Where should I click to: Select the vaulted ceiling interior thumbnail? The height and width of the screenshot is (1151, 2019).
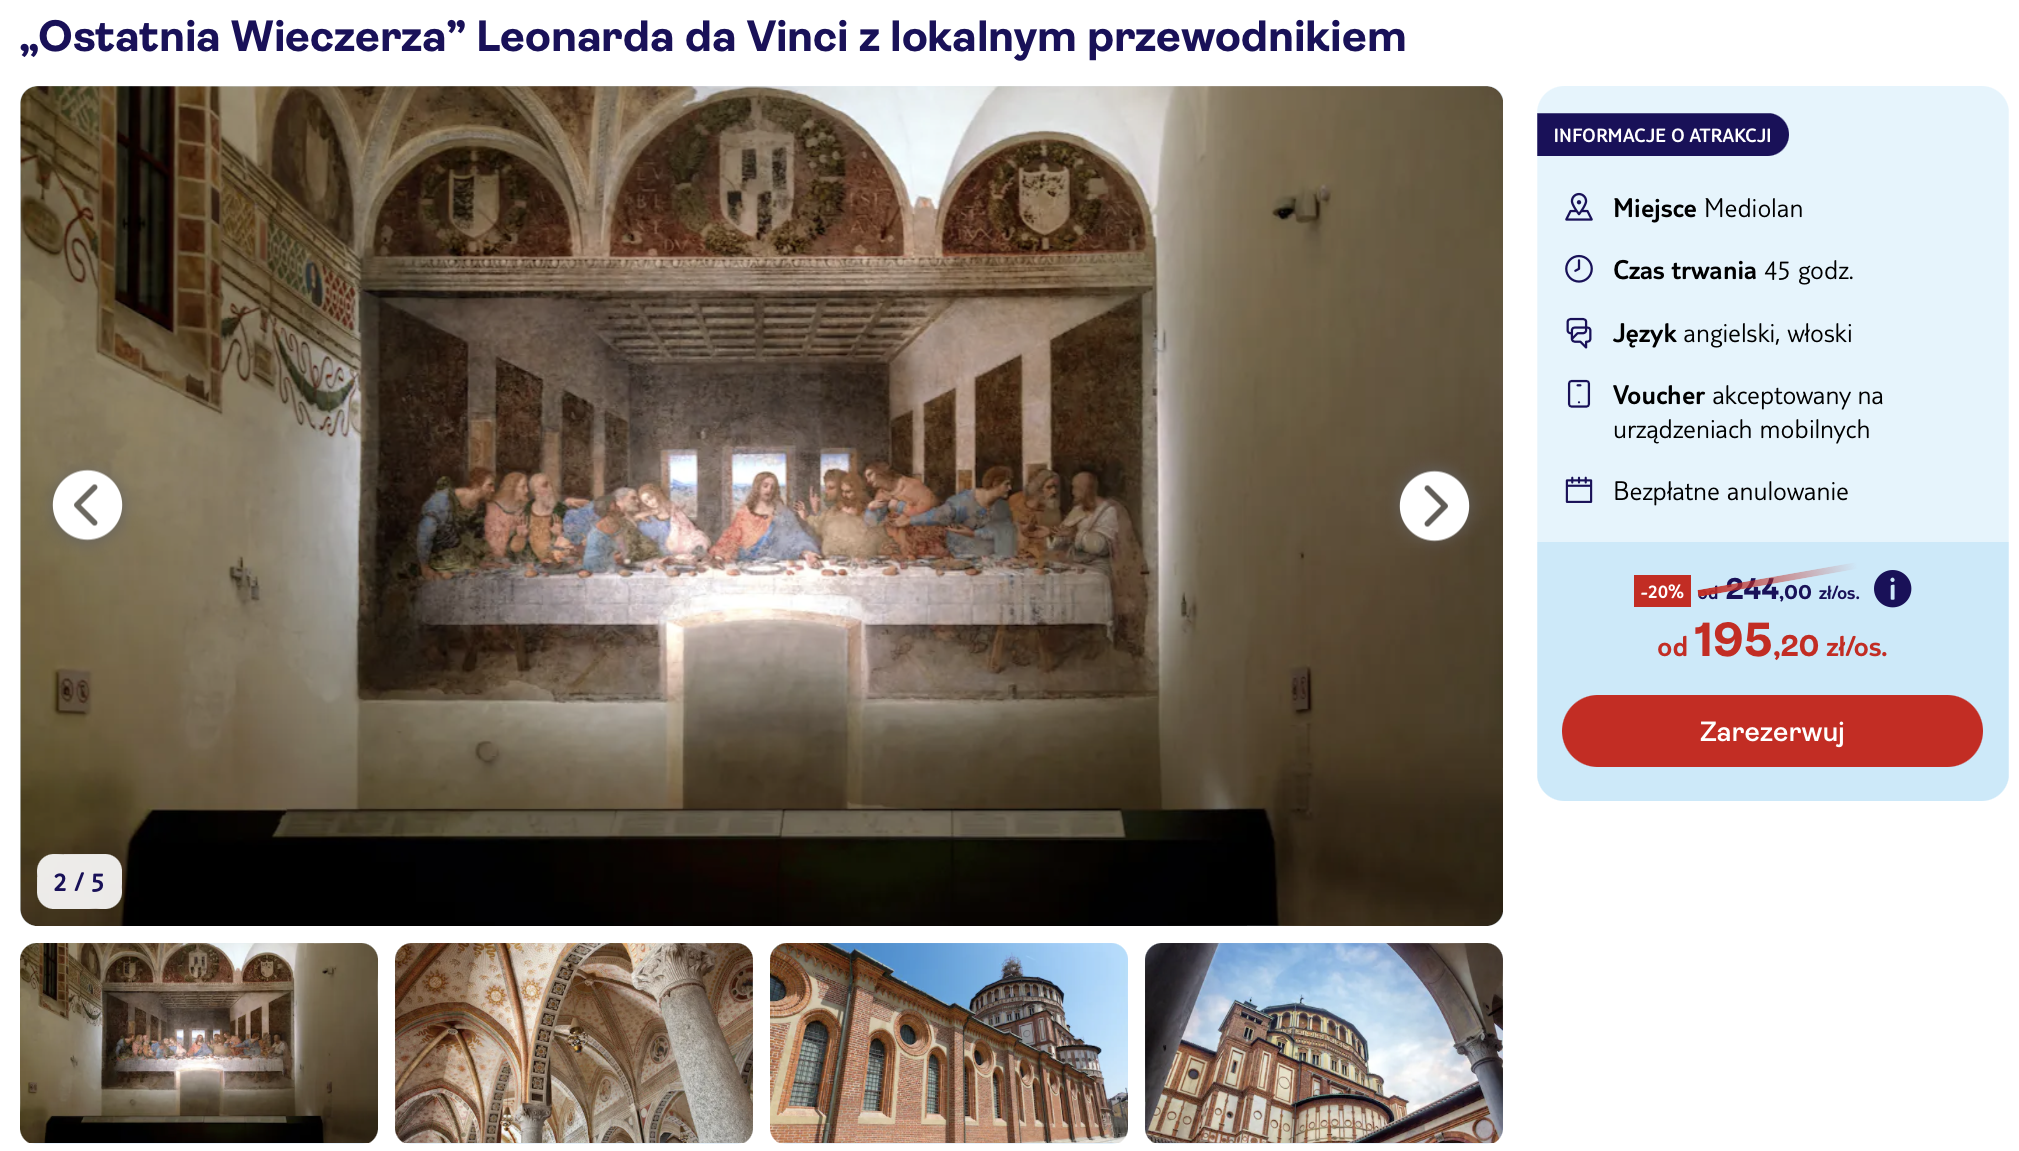coord(573,1042)
